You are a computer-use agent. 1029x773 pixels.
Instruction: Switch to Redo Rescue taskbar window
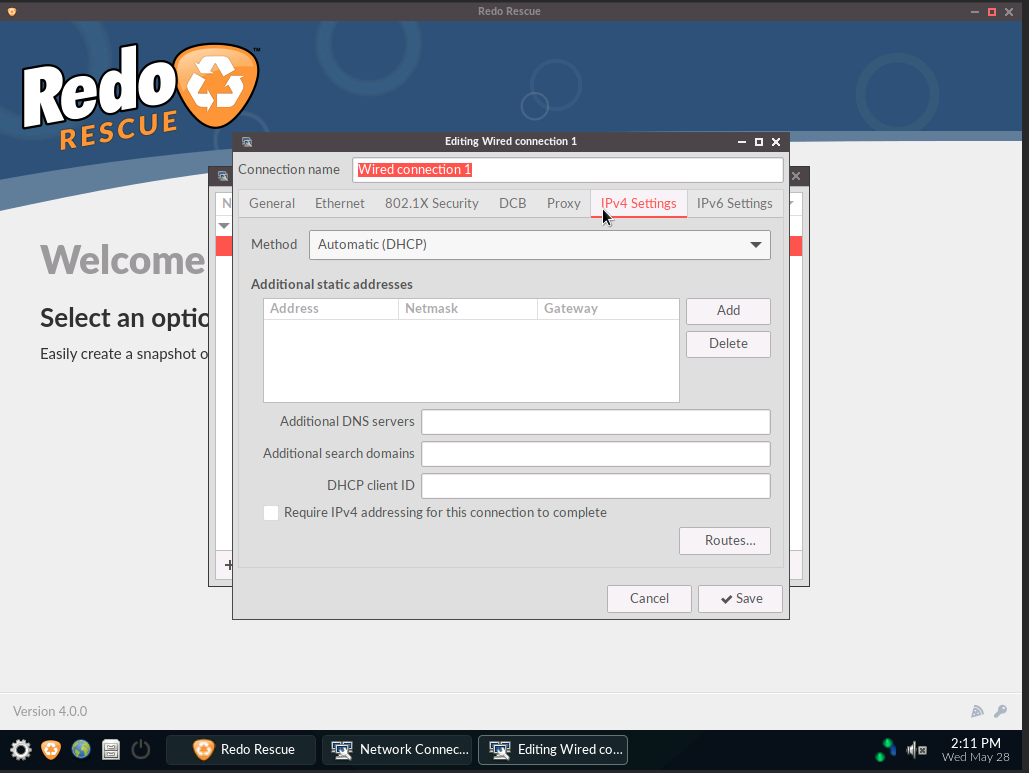click(241, 750)
